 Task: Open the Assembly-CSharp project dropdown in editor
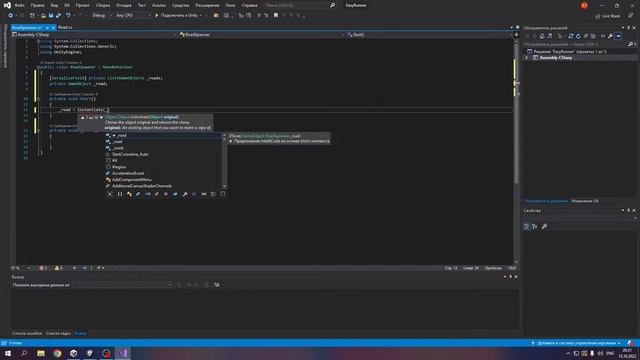pos(94,35)
